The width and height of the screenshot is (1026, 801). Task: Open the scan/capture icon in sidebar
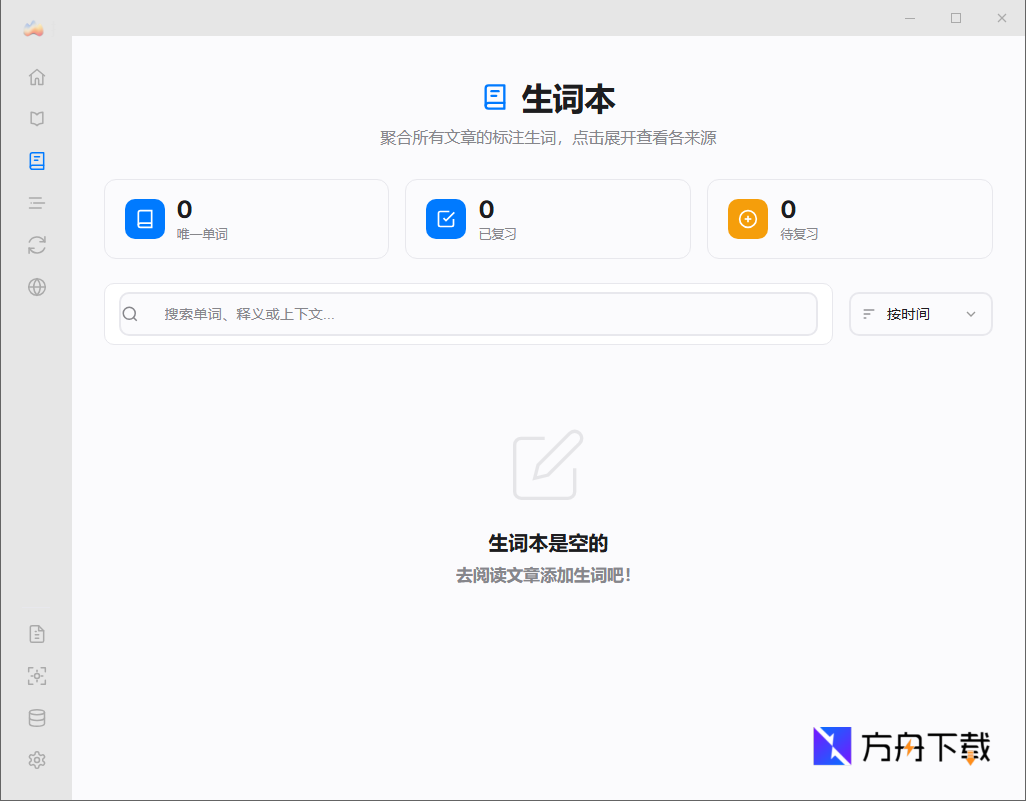36,676
